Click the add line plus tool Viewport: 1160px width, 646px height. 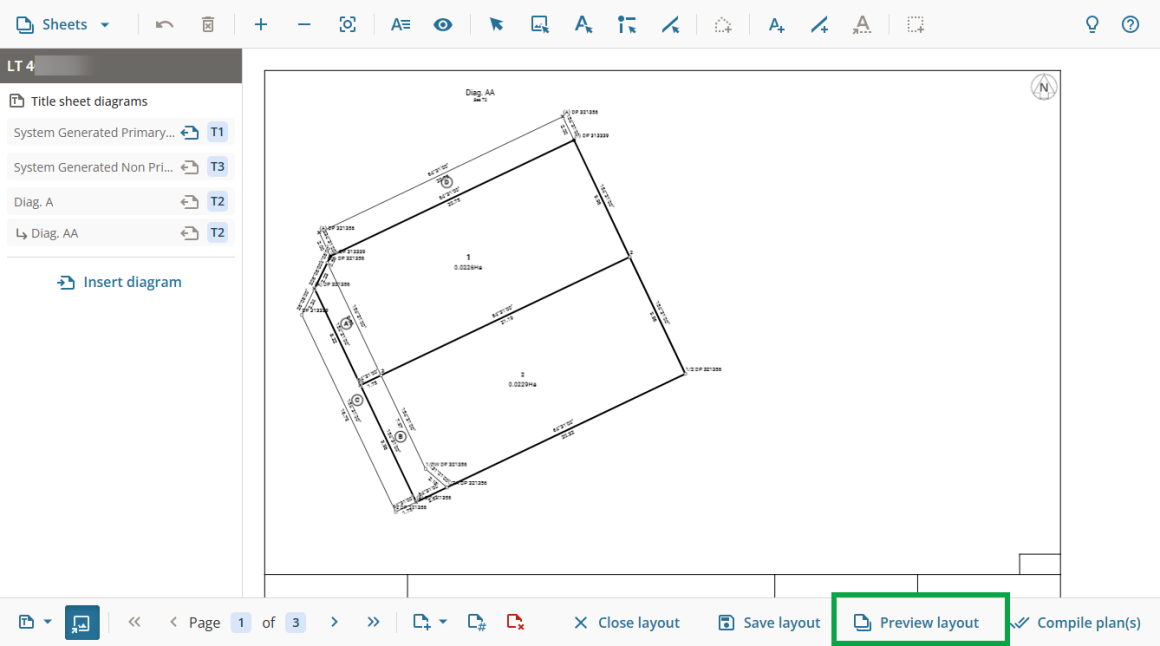pos(819,24)
